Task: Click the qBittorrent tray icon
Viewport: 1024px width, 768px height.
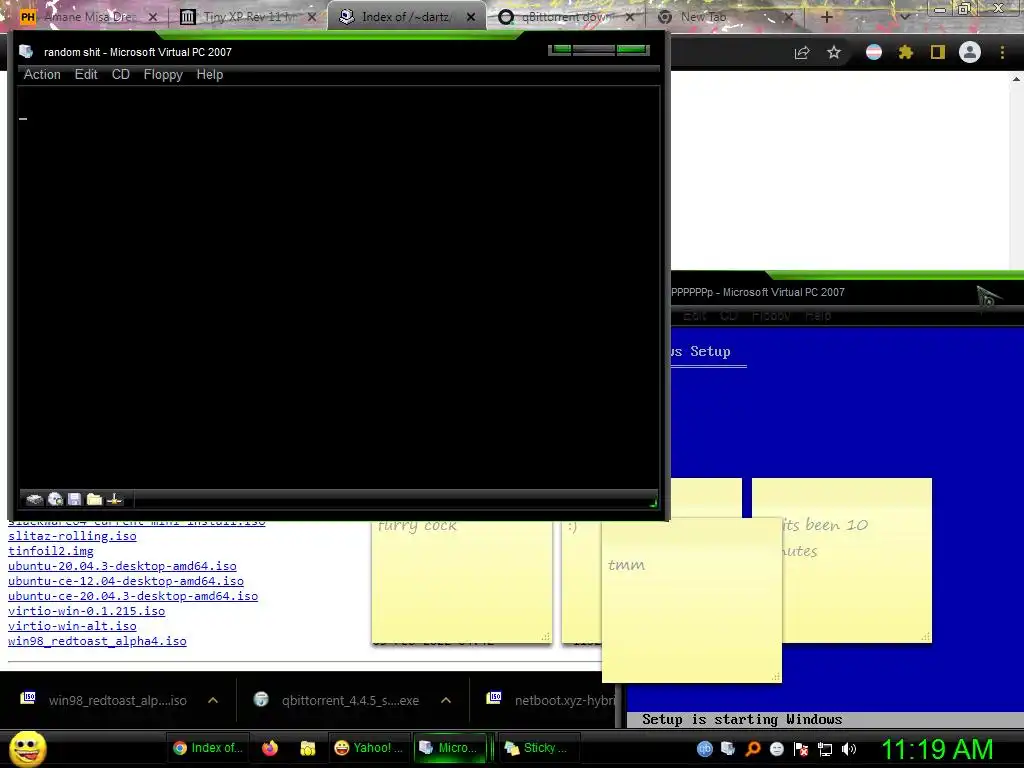Action: click(705, 749)
